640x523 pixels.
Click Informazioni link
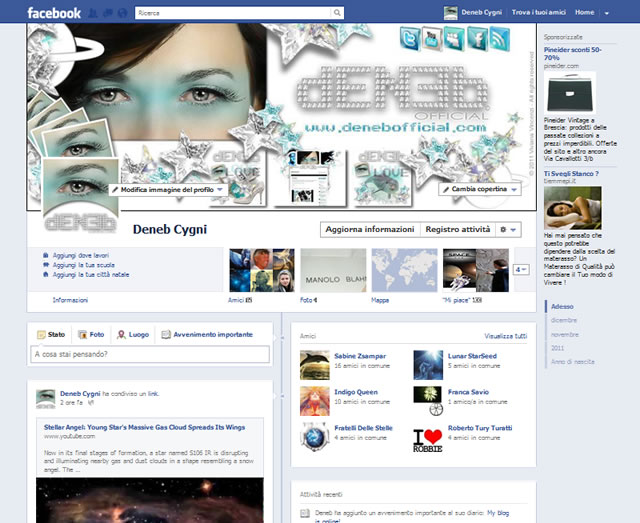[x=70, y=300]
